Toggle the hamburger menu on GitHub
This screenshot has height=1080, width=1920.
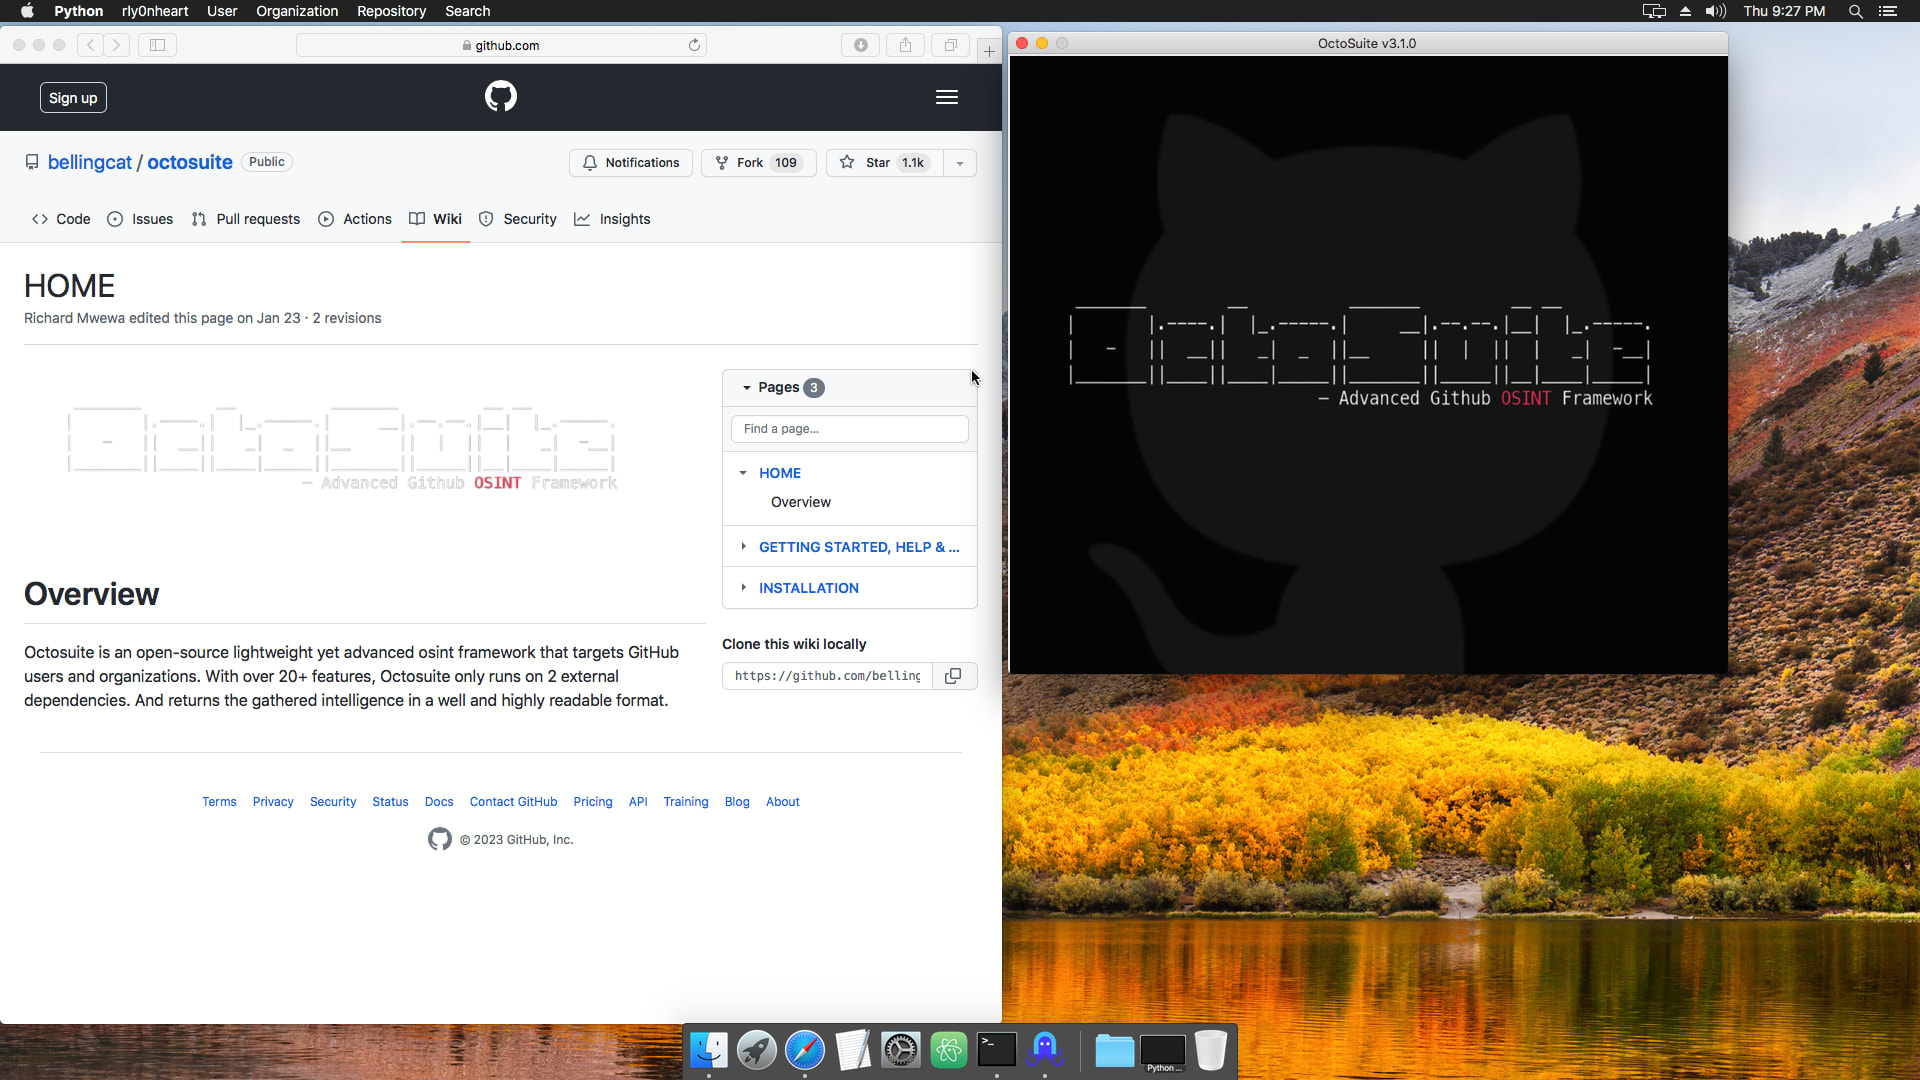[x=947, y=96]
